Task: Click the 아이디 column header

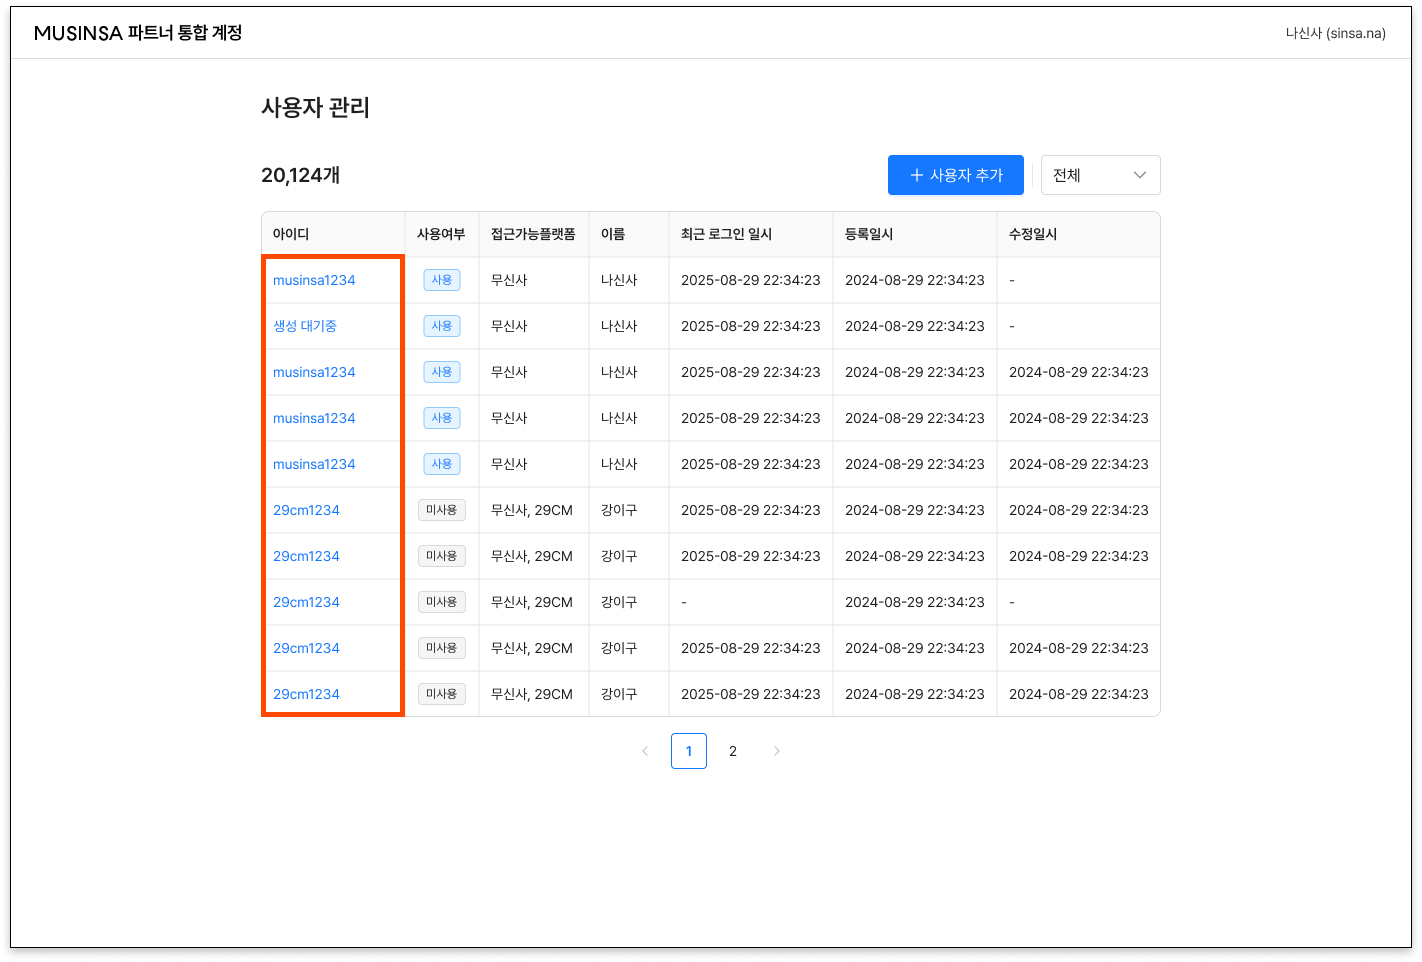Action: point(291,234)
